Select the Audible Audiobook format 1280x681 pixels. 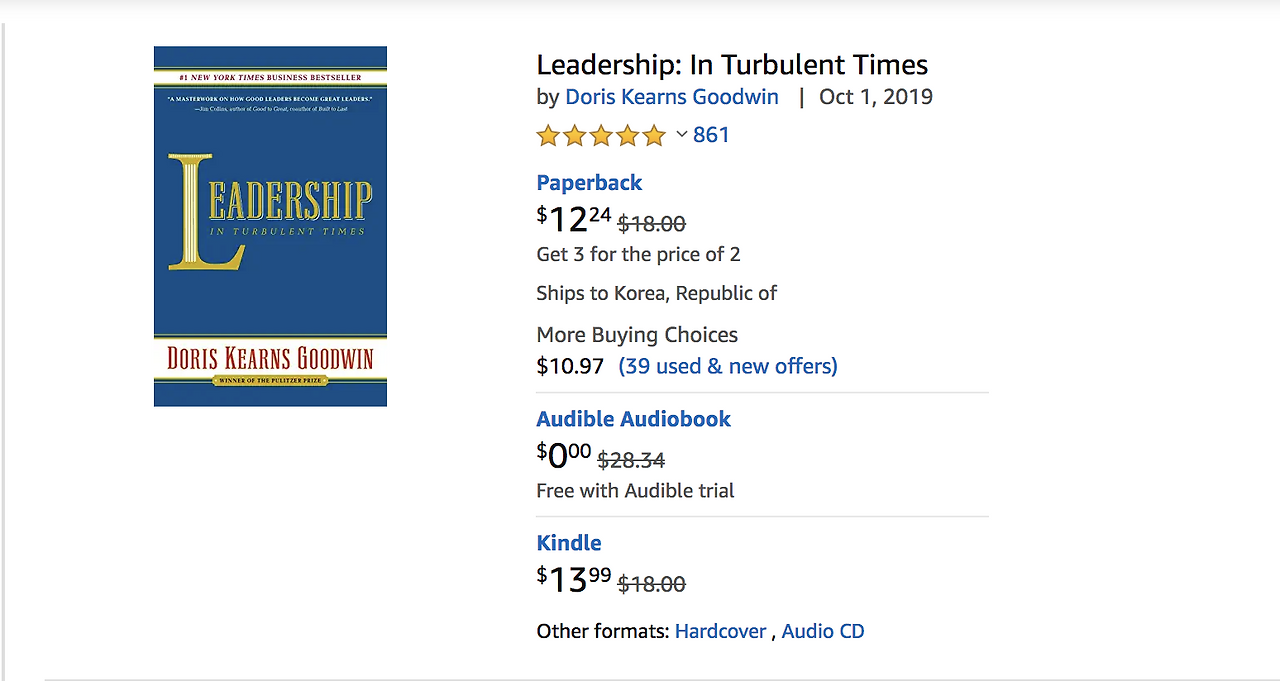click(633, 419)
